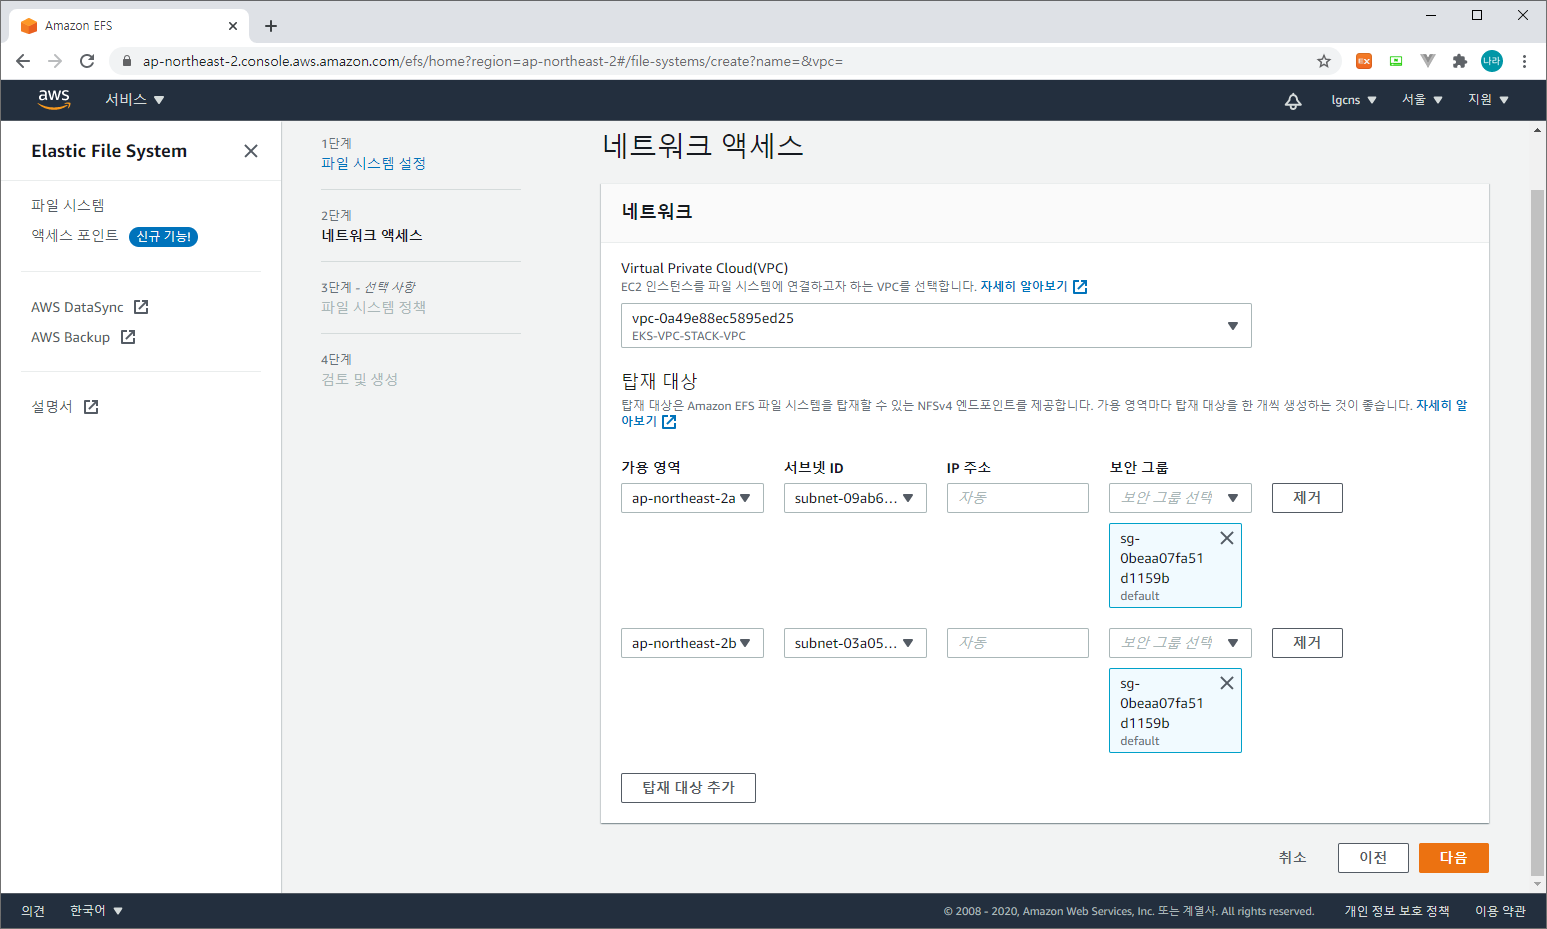Remove security group from ap-northeast-2a row
The height and width of the screenshot is (929, 1547).
pyautogui.click(x=1227, y=538)
